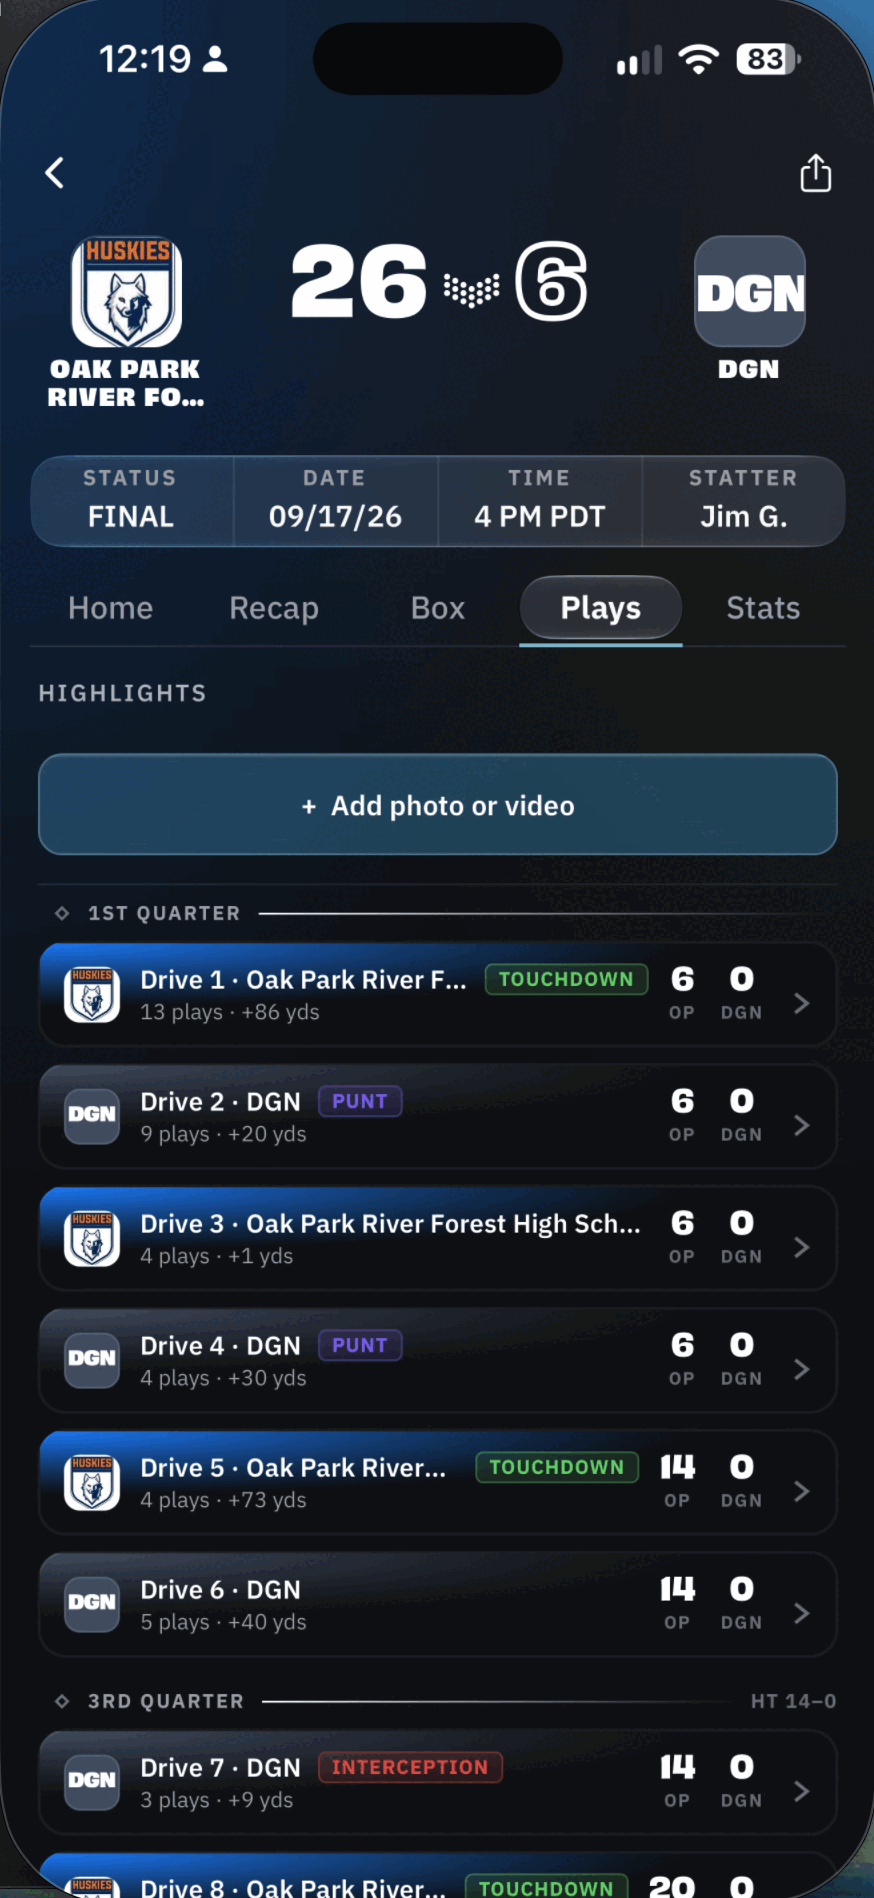Expand Drive 6 with its chevron
This screenshot has width=874, height=1898.
[801, 1613]
